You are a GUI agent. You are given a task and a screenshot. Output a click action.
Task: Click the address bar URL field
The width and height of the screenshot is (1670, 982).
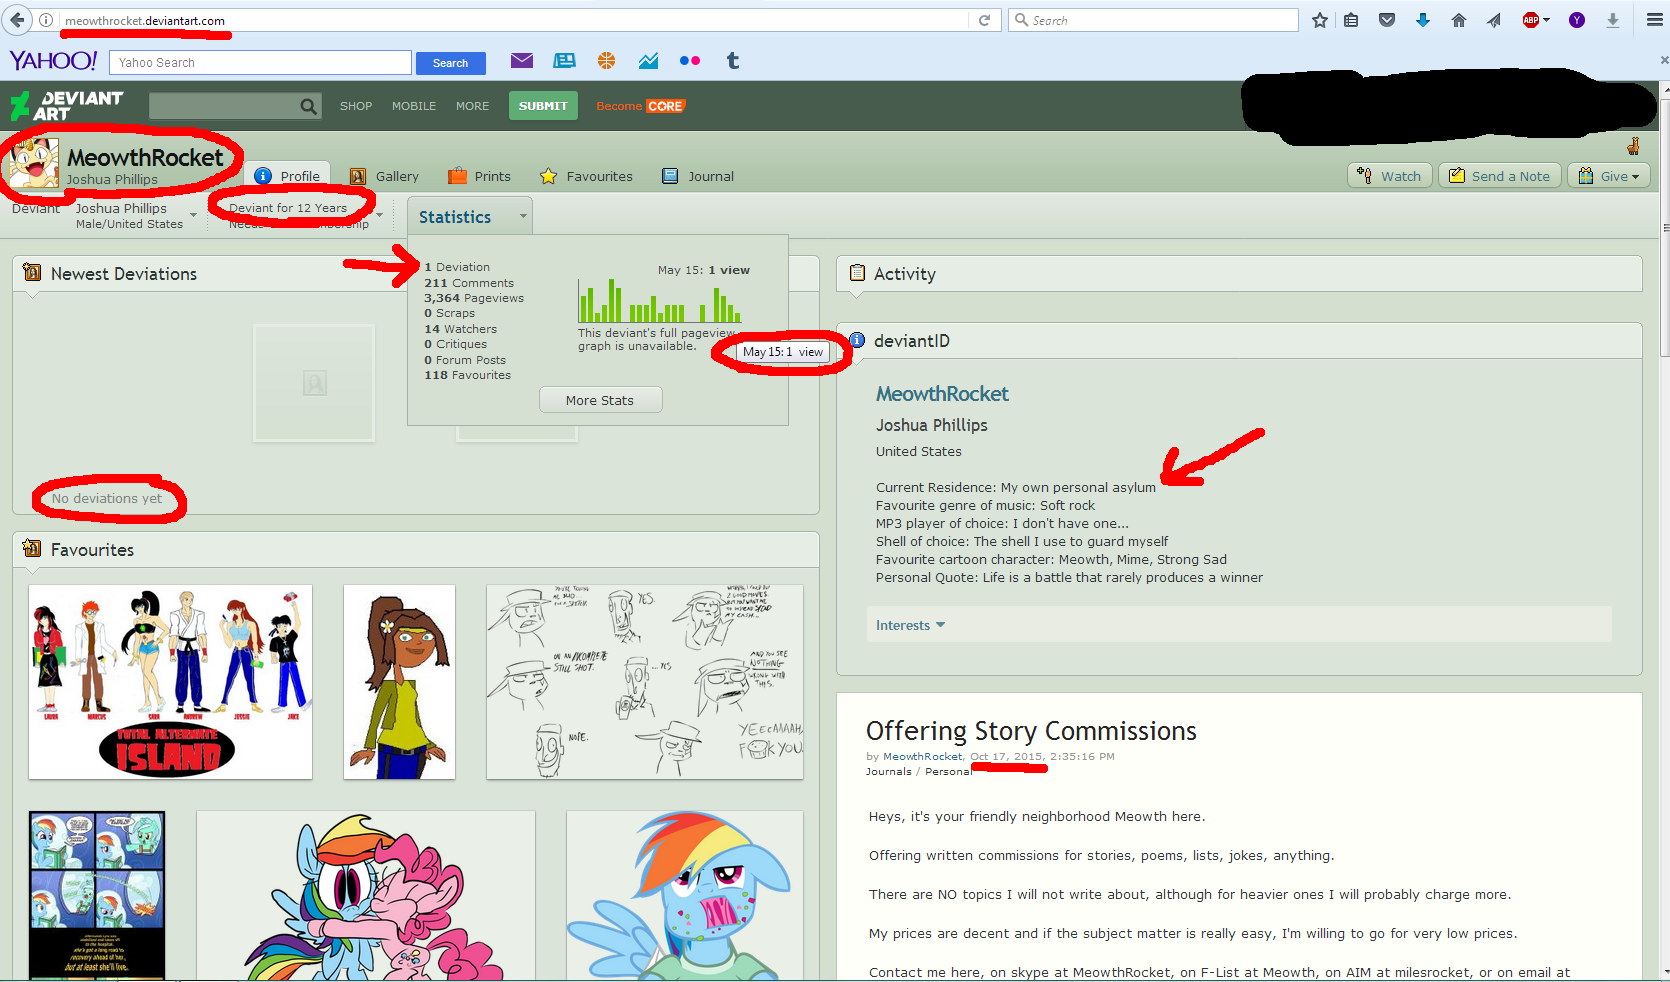(x=510, y=20)
